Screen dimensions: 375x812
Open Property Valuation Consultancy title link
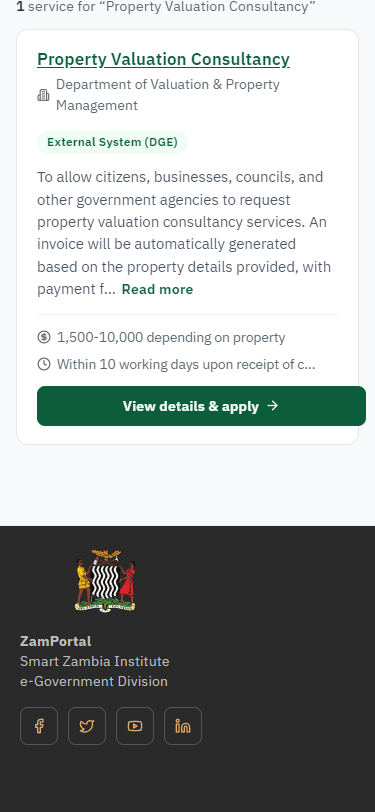pyautogui.click(x=163, y=60)
